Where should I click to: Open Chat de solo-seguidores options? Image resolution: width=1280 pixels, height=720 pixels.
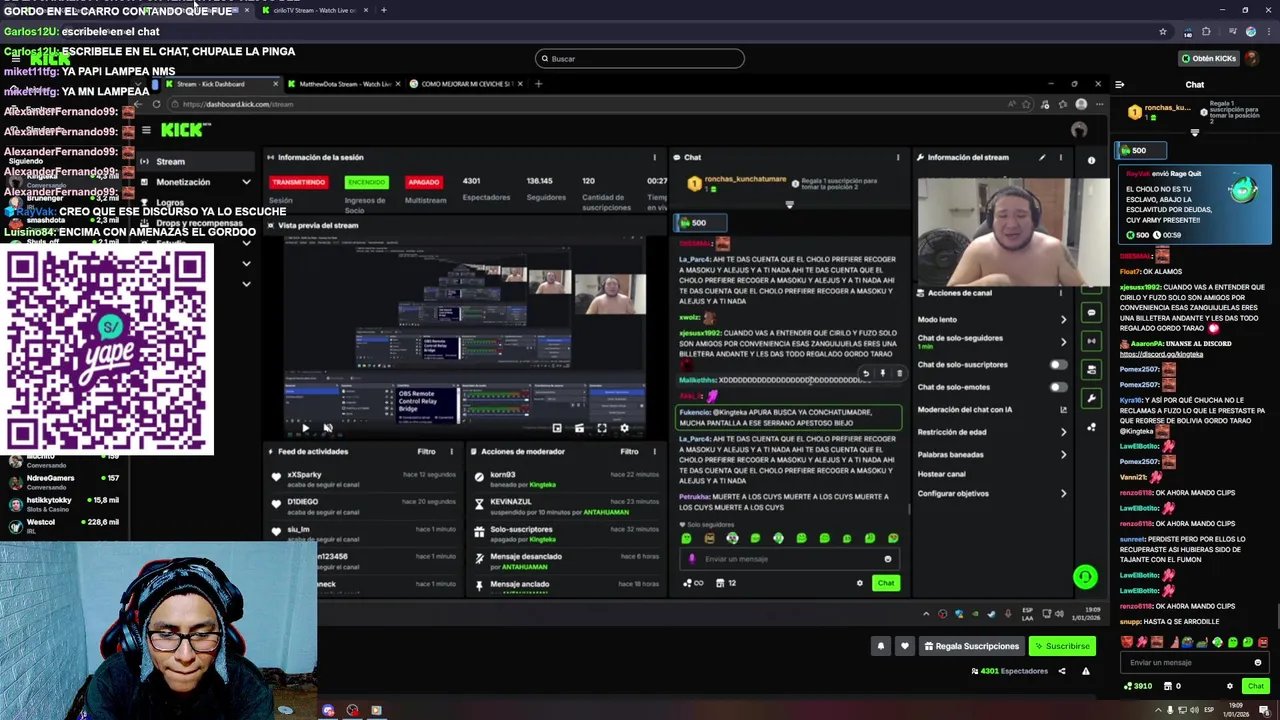pyautogui.click(x=1063, y=341)
